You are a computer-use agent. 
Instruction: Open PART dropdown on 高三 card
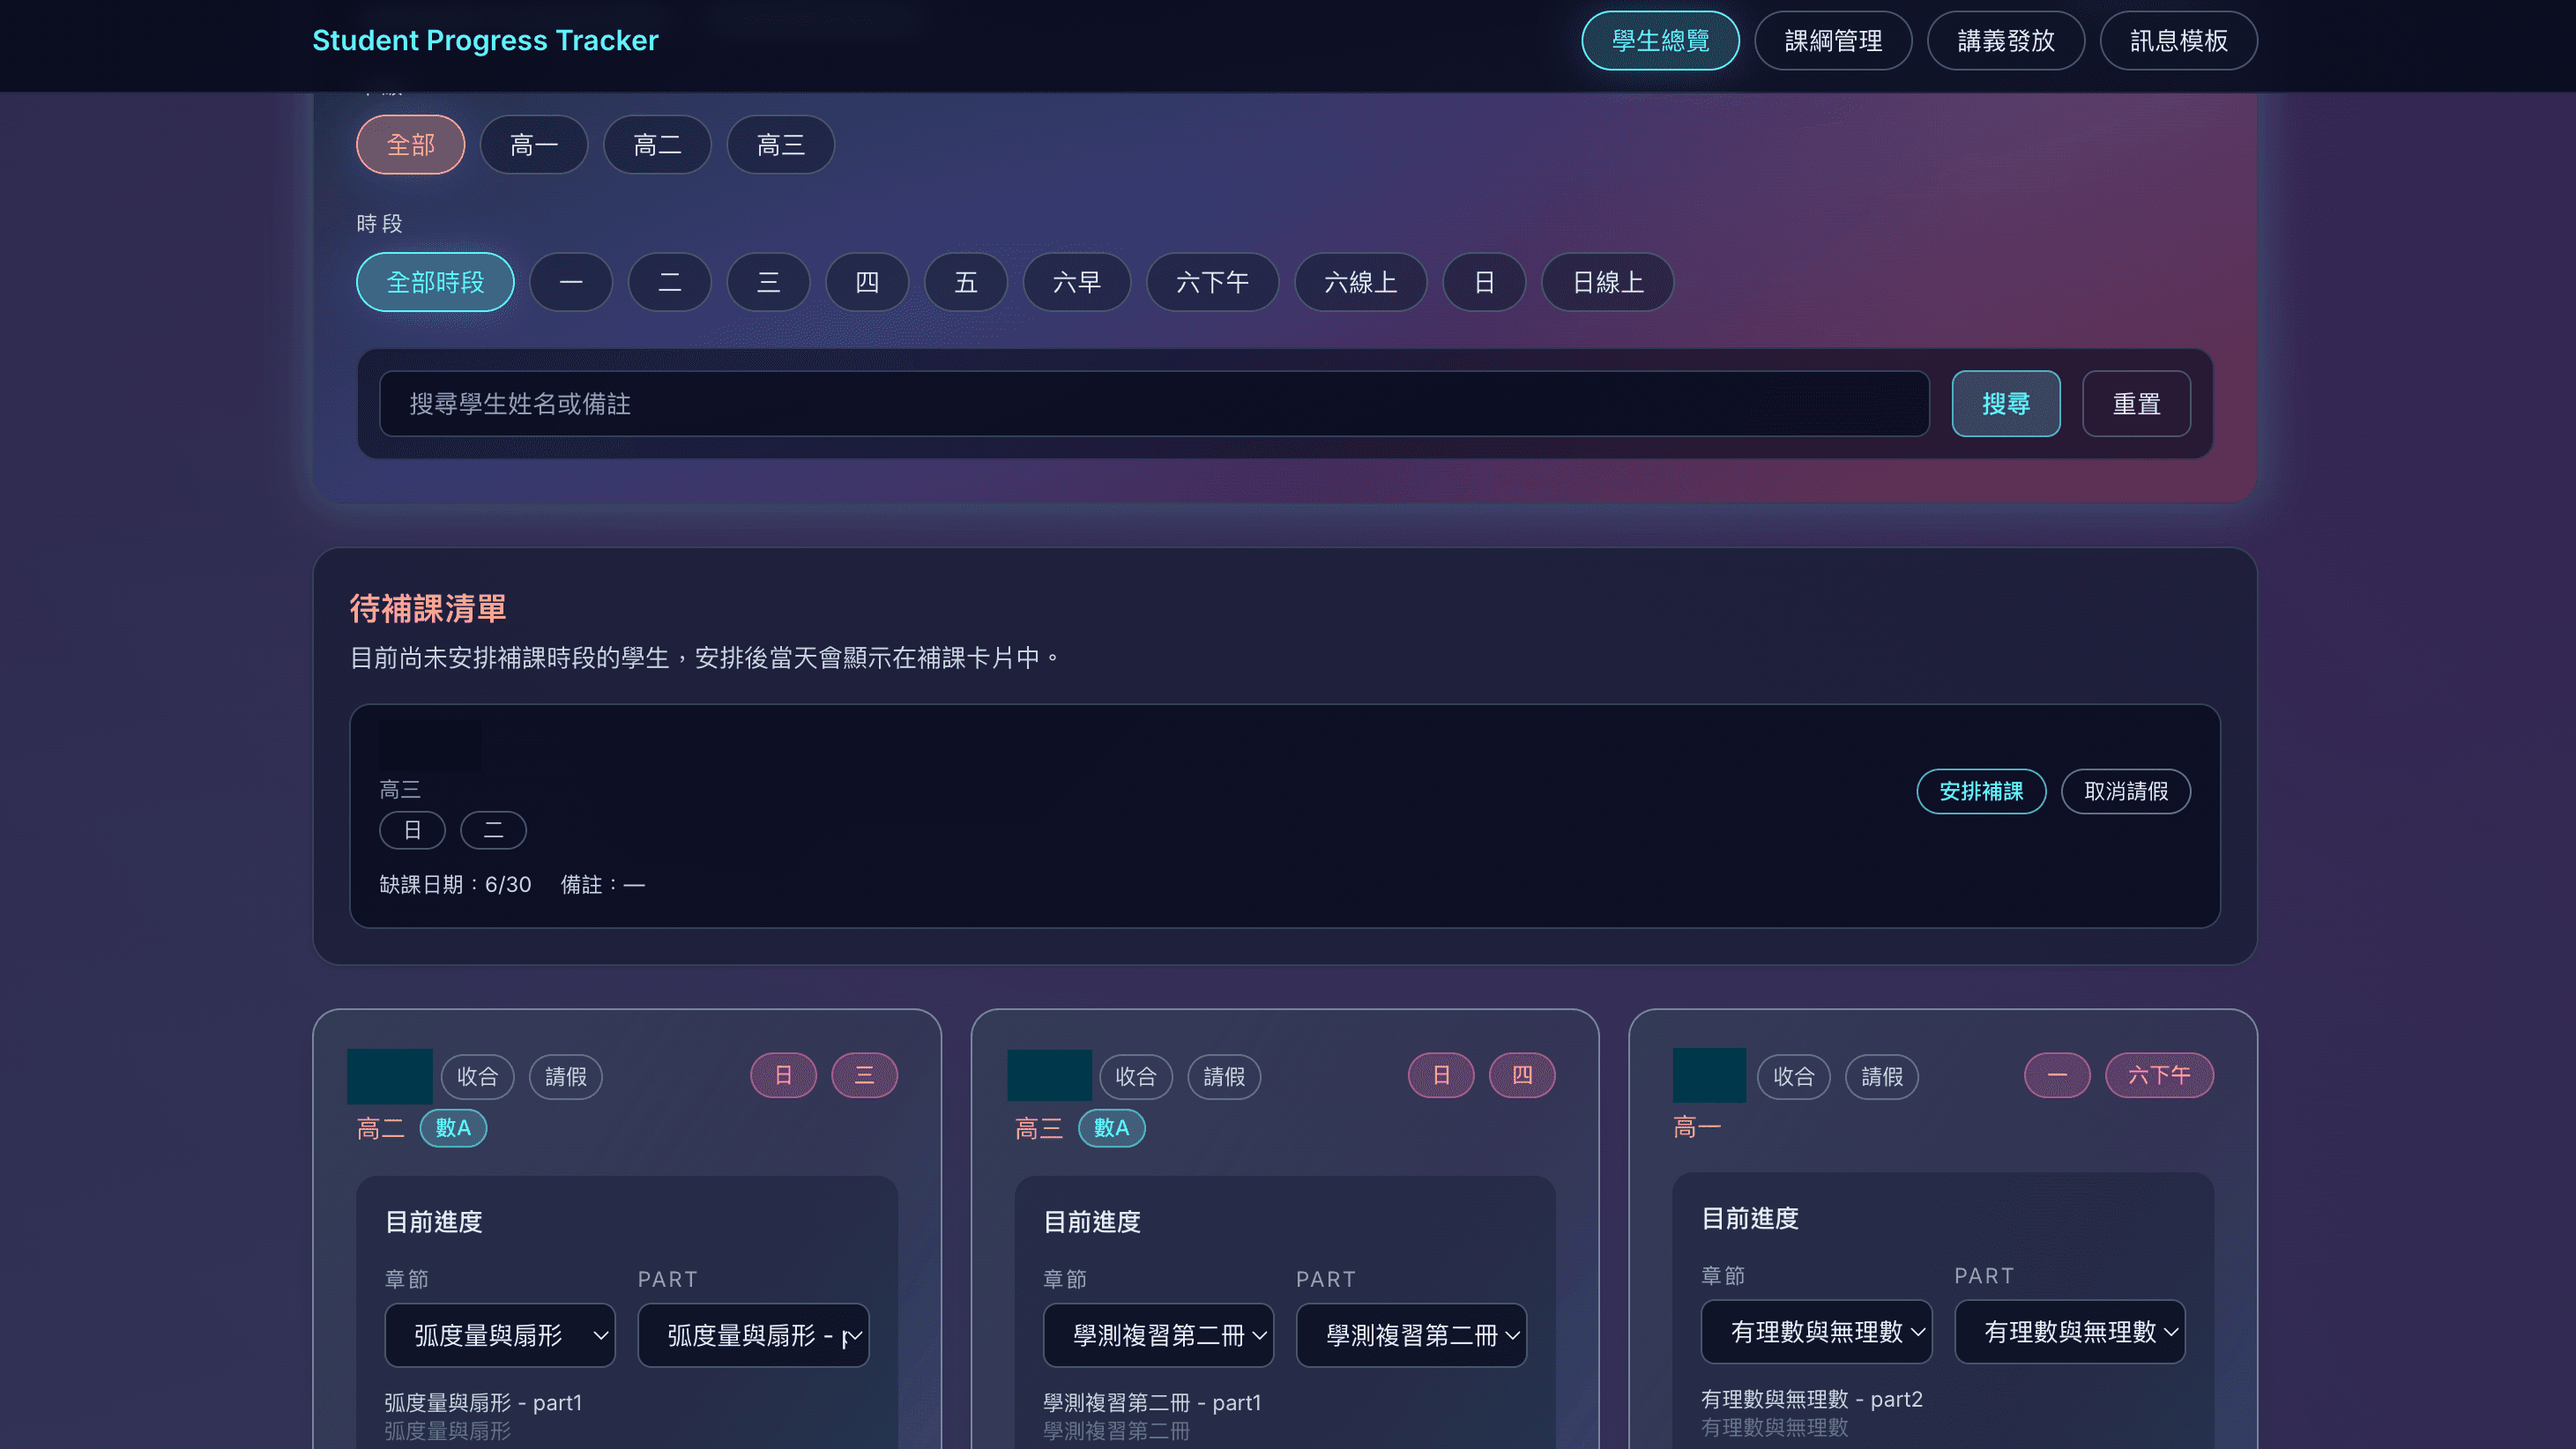click(x=1412, y=1335)
